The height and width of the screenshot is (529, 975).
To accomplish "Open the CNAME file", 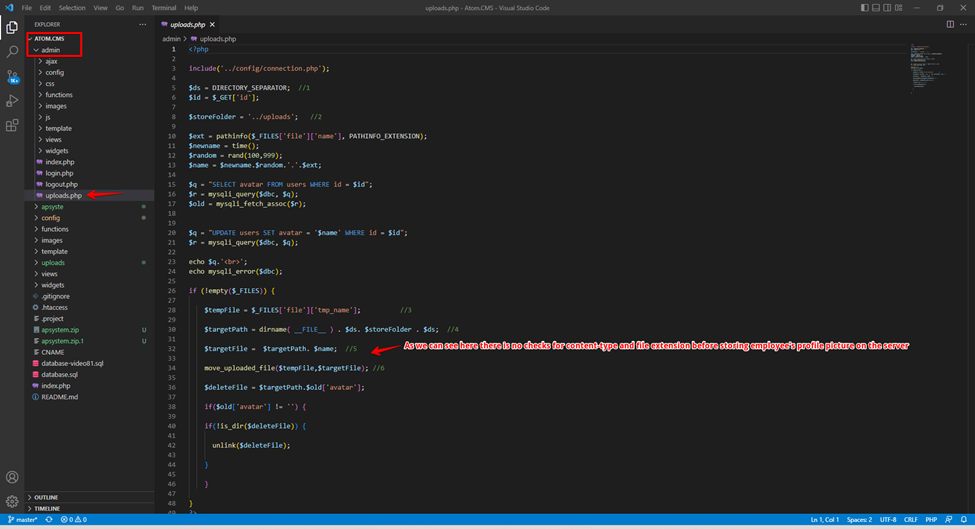I will point(89,352).
